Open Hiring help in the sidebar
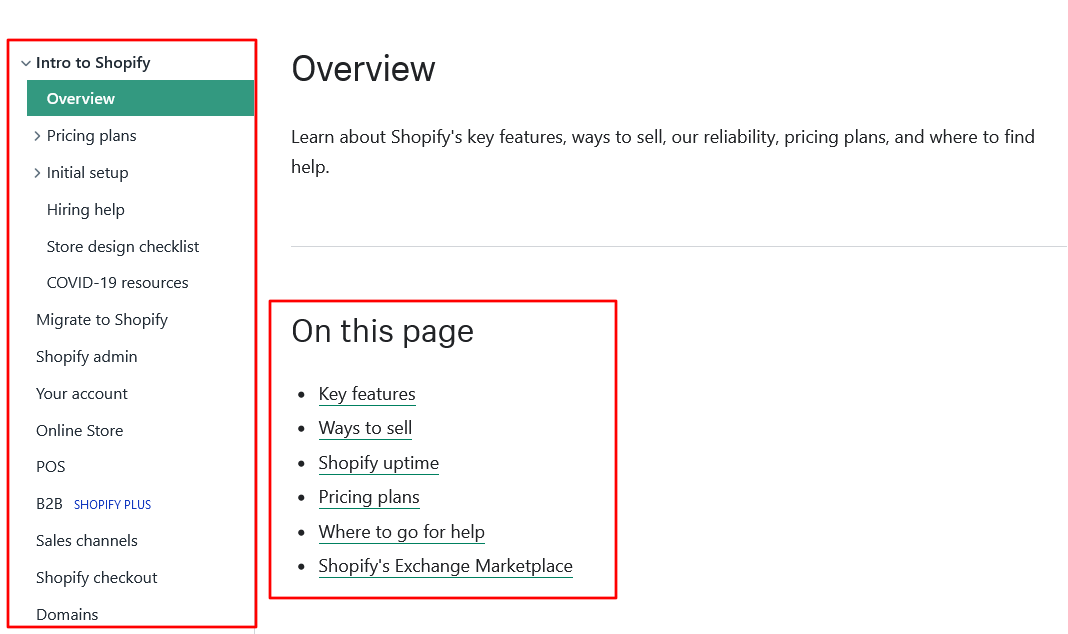 pos(86,209)
